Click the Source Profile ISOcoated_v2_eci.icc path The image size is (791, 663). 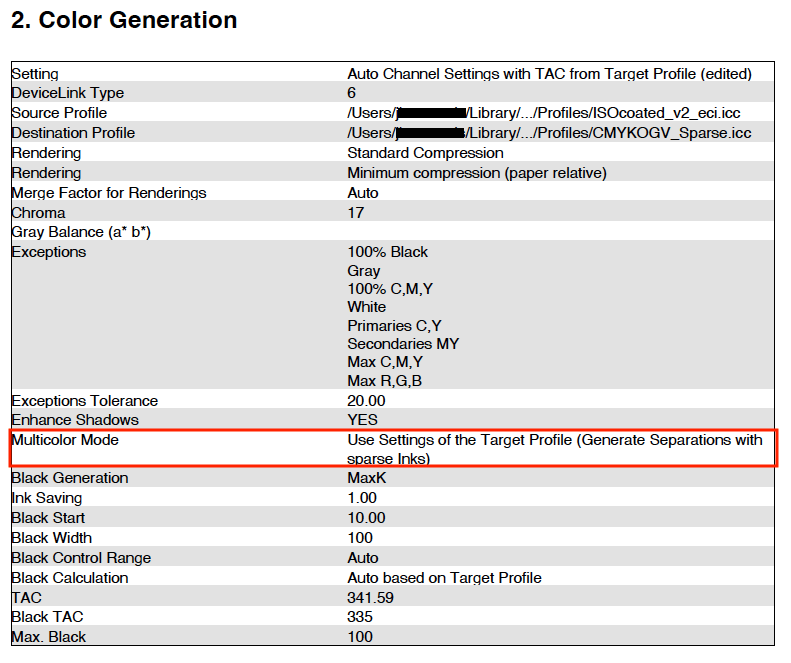point(545,113)
